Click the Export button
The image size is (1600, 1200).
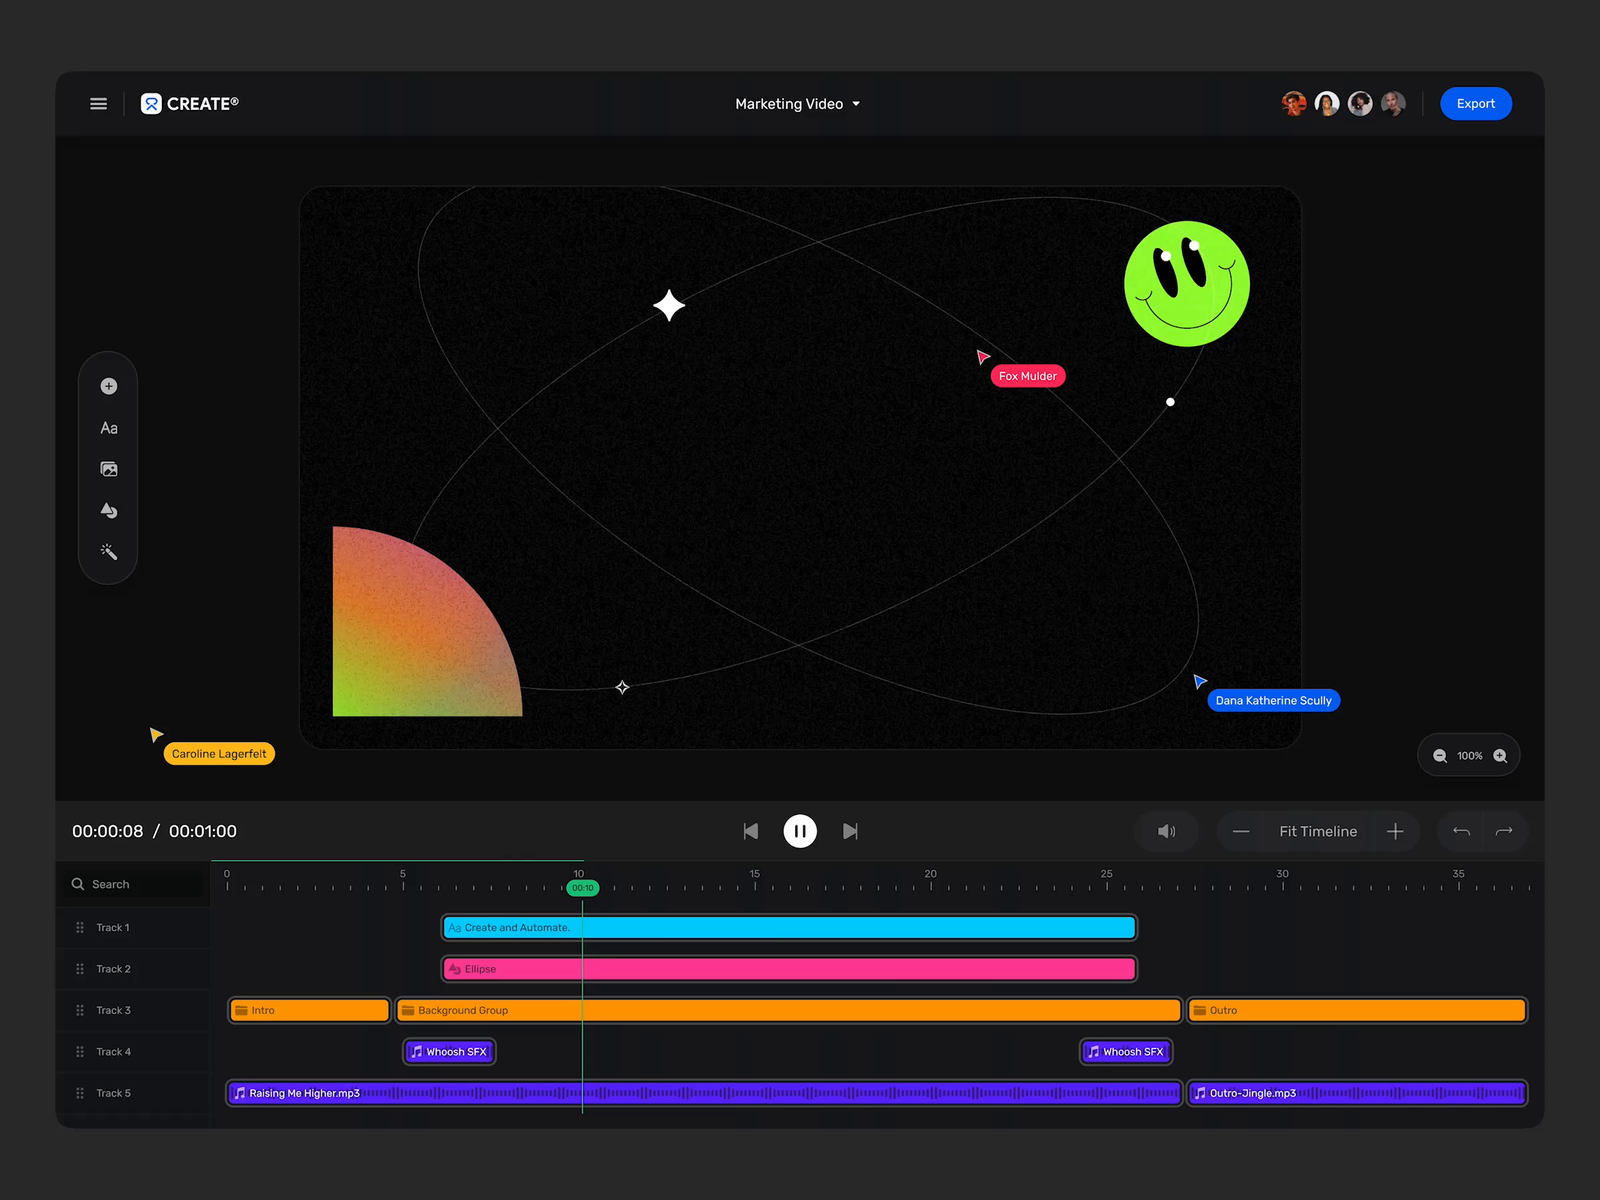click(x=1476, y=103)
